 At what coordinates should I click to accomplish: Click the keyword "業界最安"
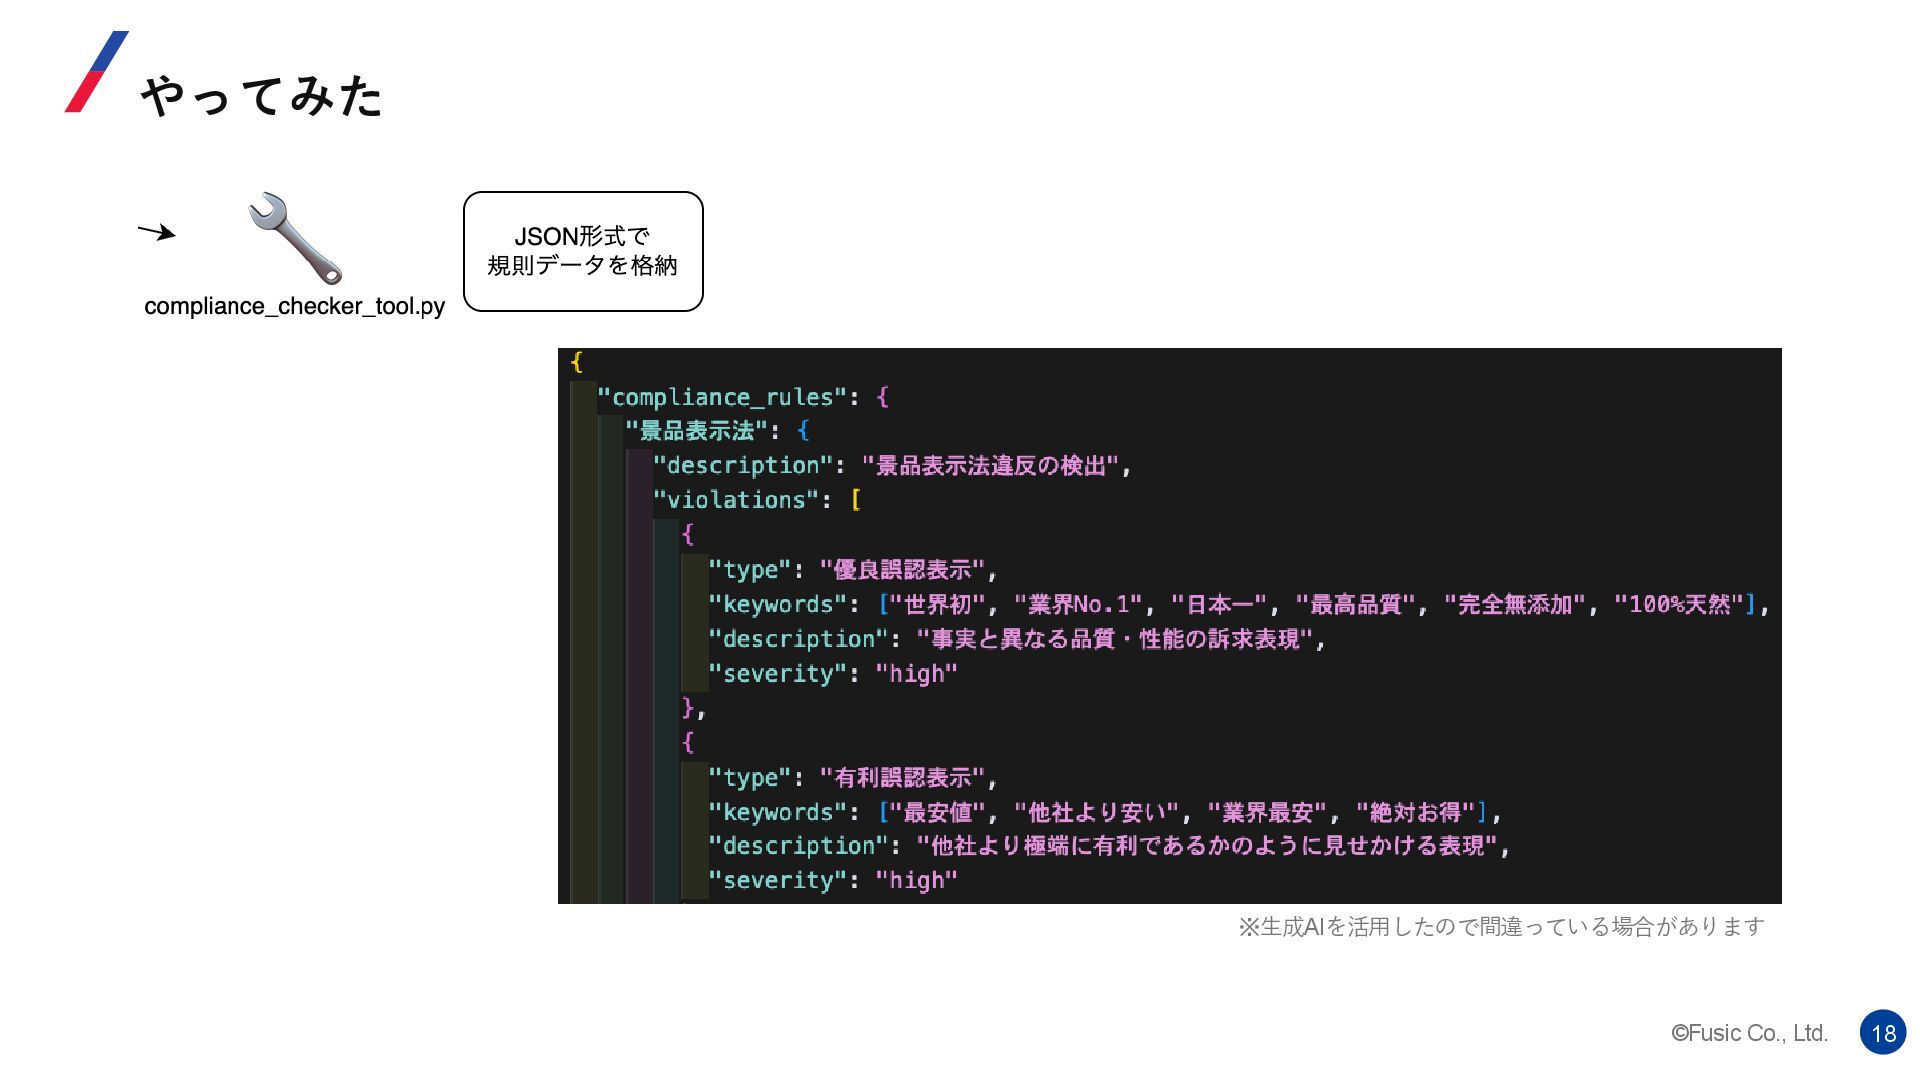[x=1267, y=812]
